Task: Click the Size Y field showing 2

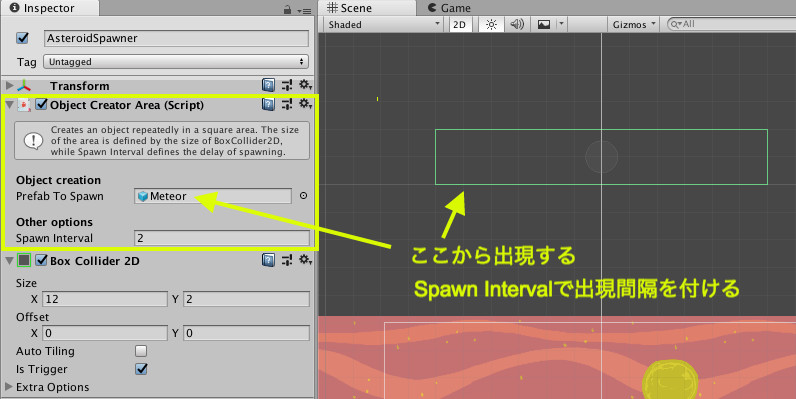Action: click(x=246, y=299)
